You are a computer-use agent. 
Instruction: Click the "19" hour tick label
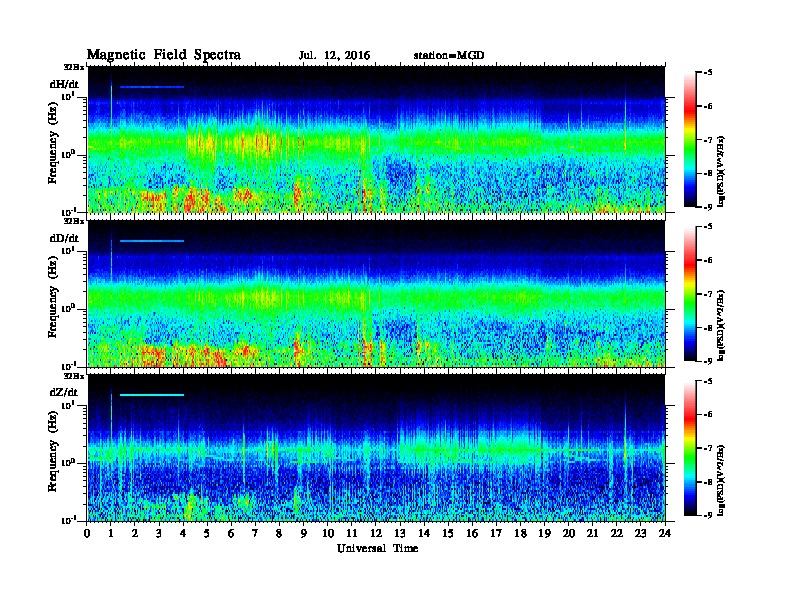544,534
